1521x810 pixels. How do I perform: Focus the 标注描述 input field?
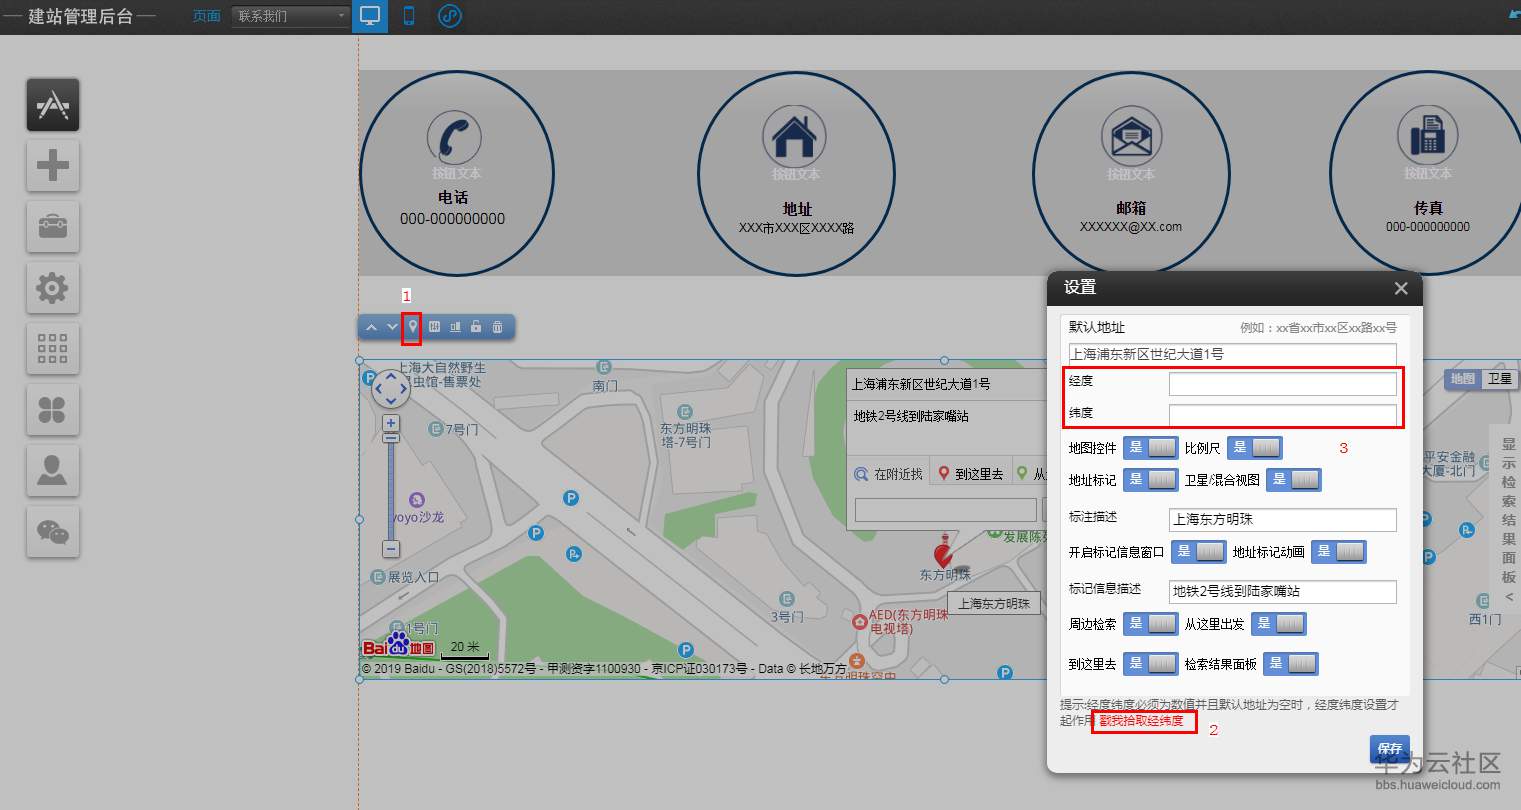(x=1282, y=520)
